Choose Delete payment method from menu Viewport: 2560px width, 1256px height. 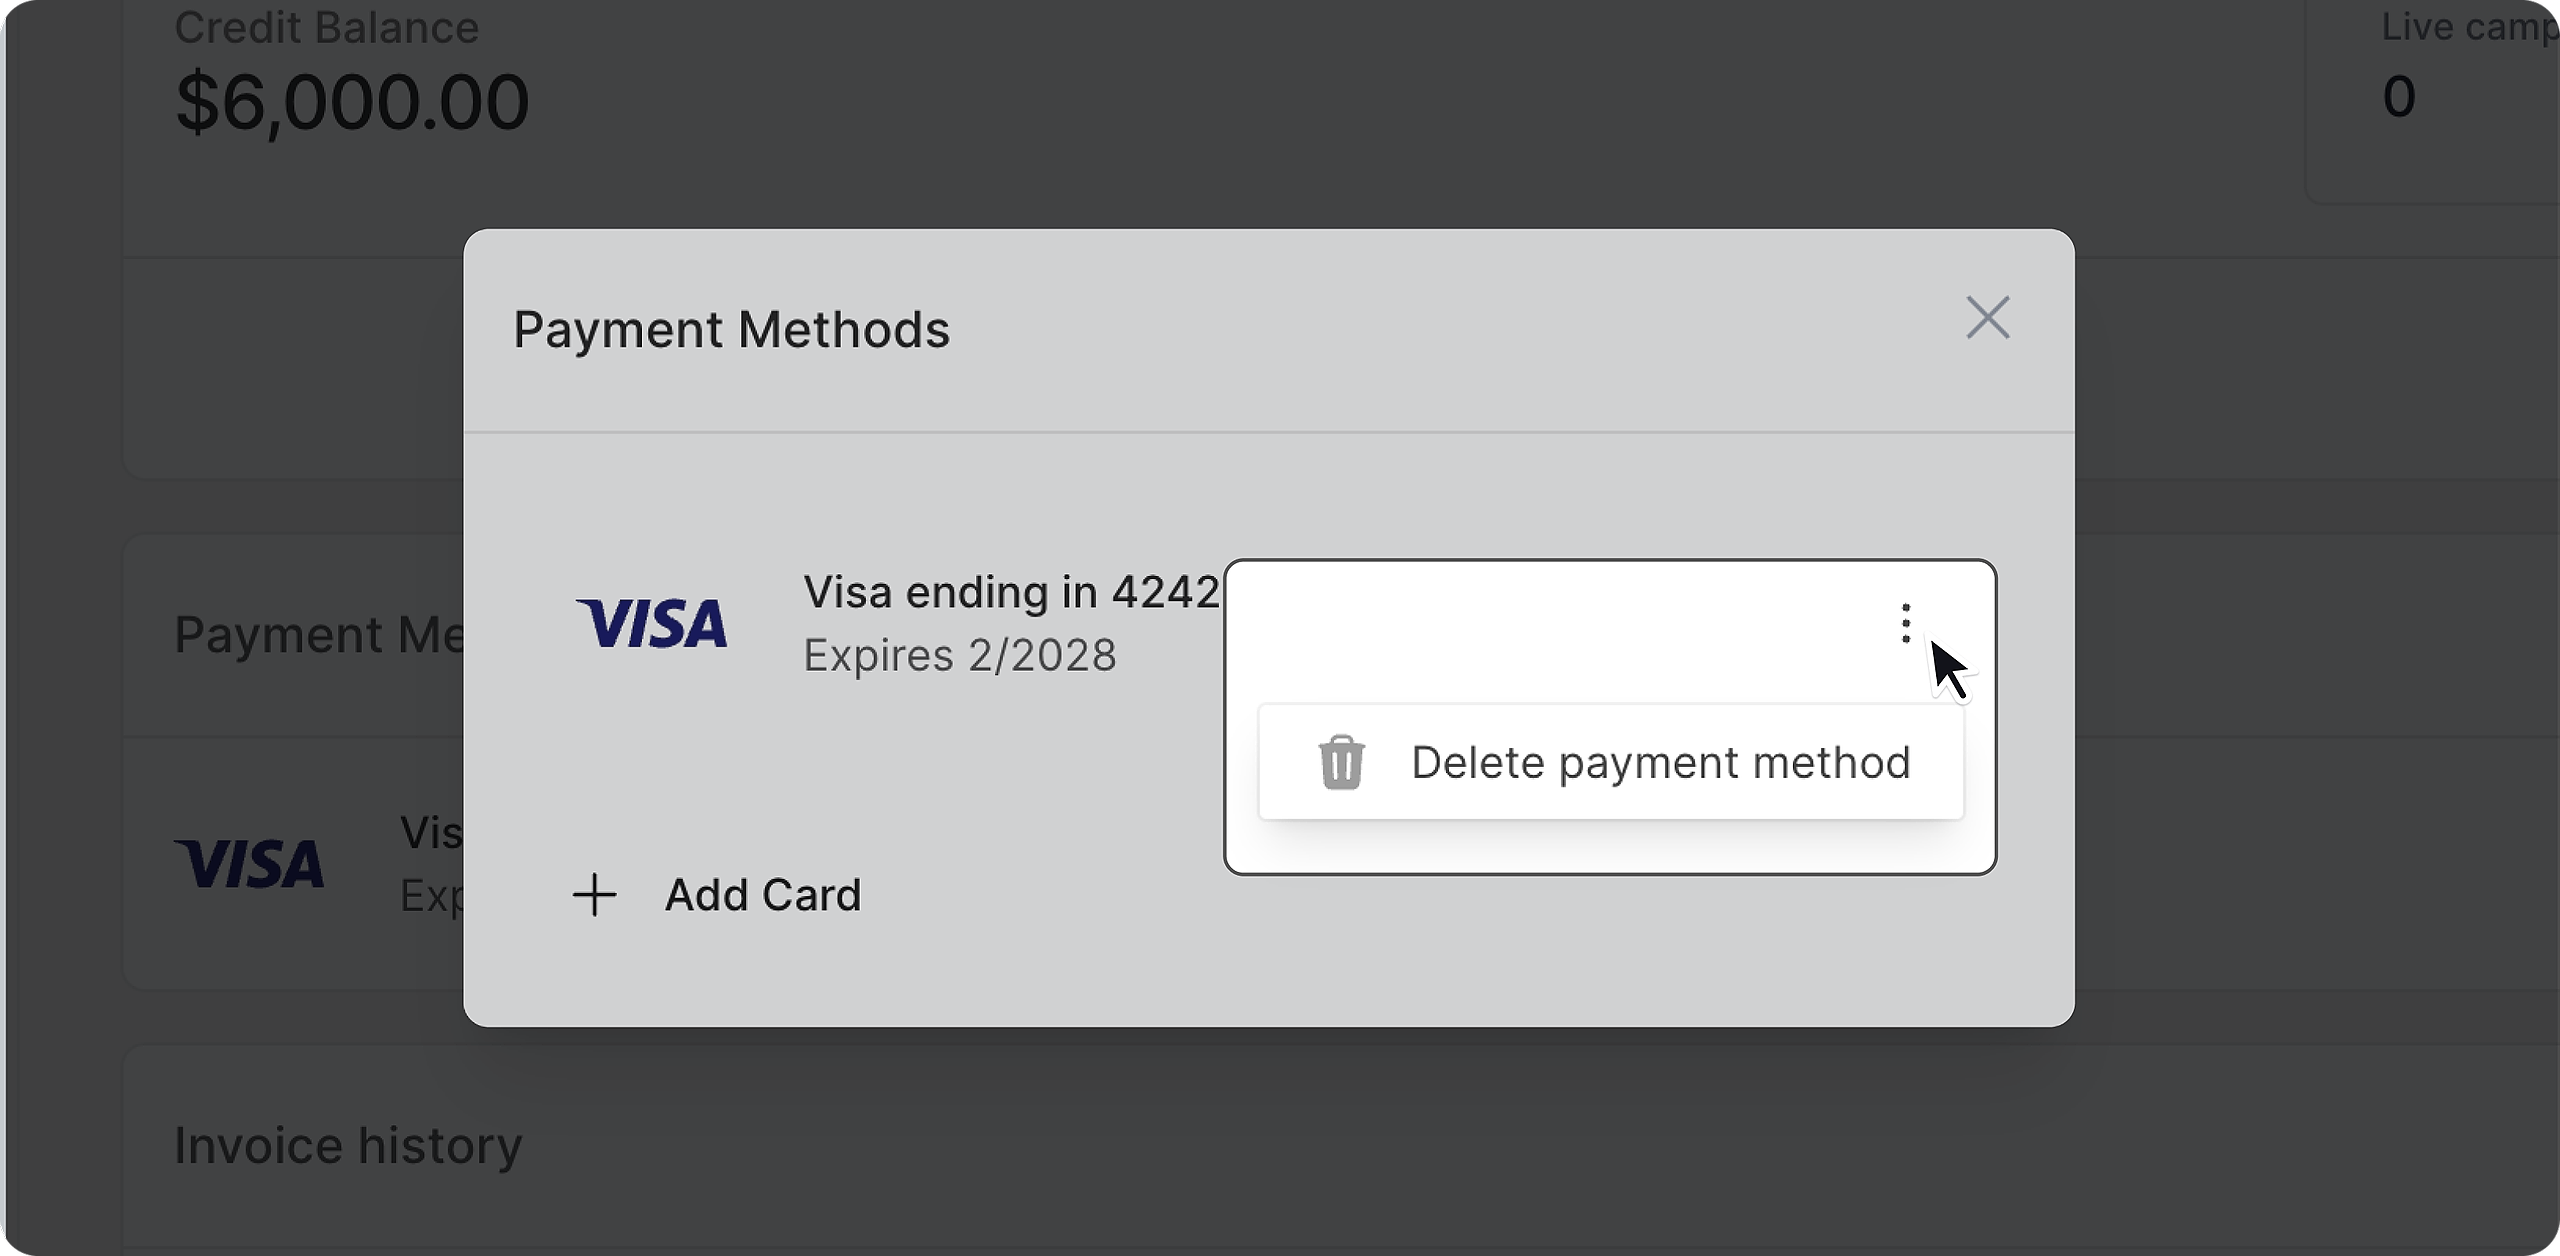[1660, 763]
